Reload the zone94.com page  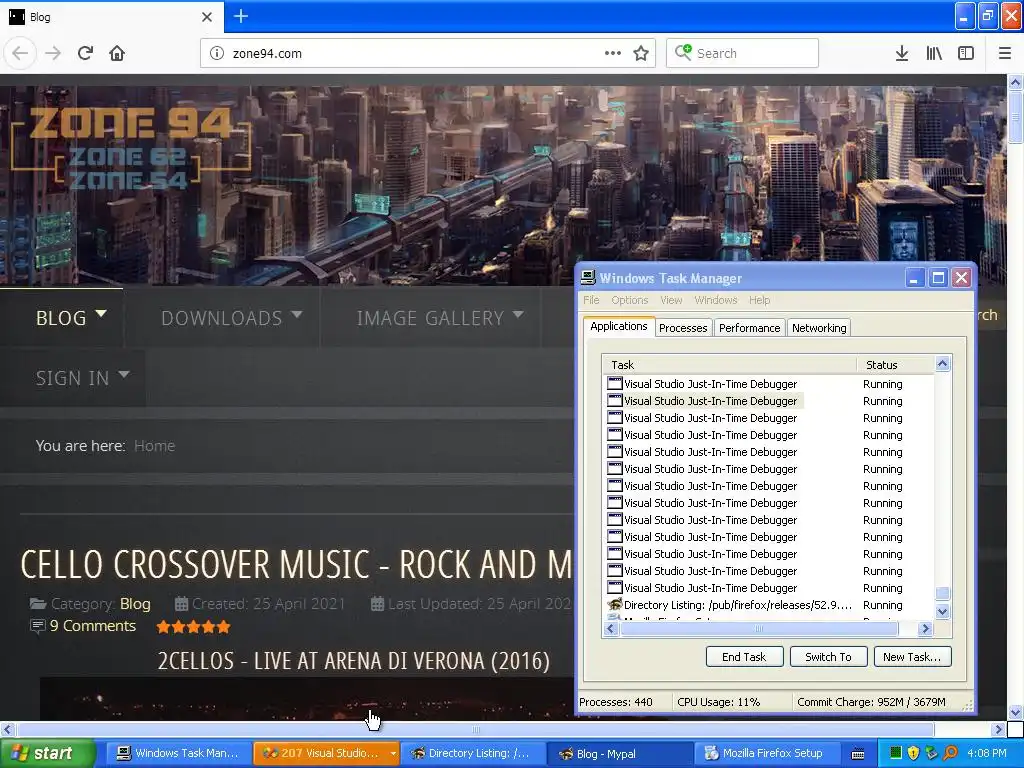point(86,53)
